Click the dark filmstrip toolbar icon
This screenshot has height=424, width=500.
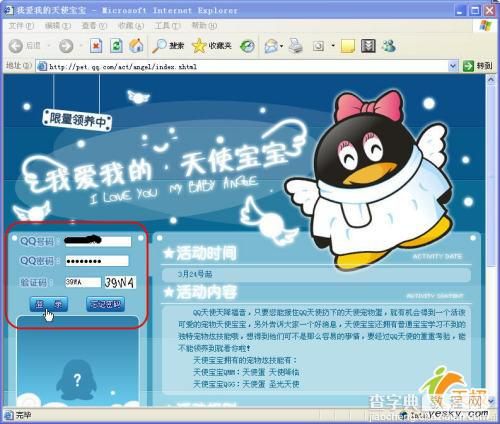point(368,46)
